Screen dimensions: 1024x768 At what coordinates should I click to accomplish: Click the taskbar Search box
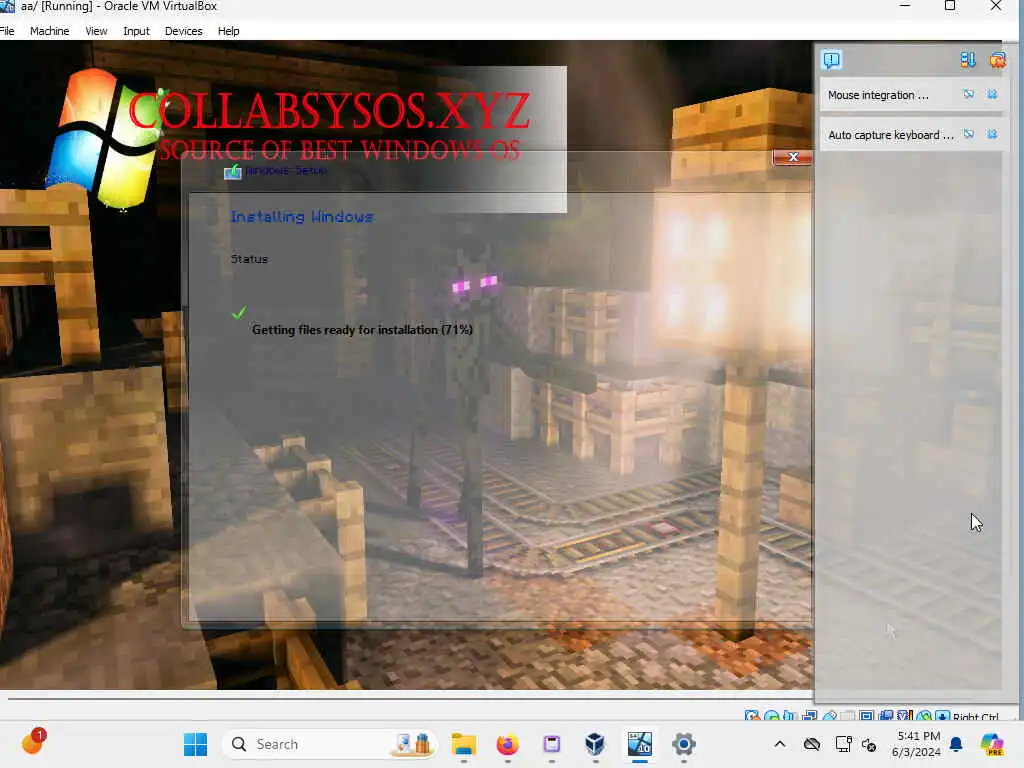[x=328, y=744]
